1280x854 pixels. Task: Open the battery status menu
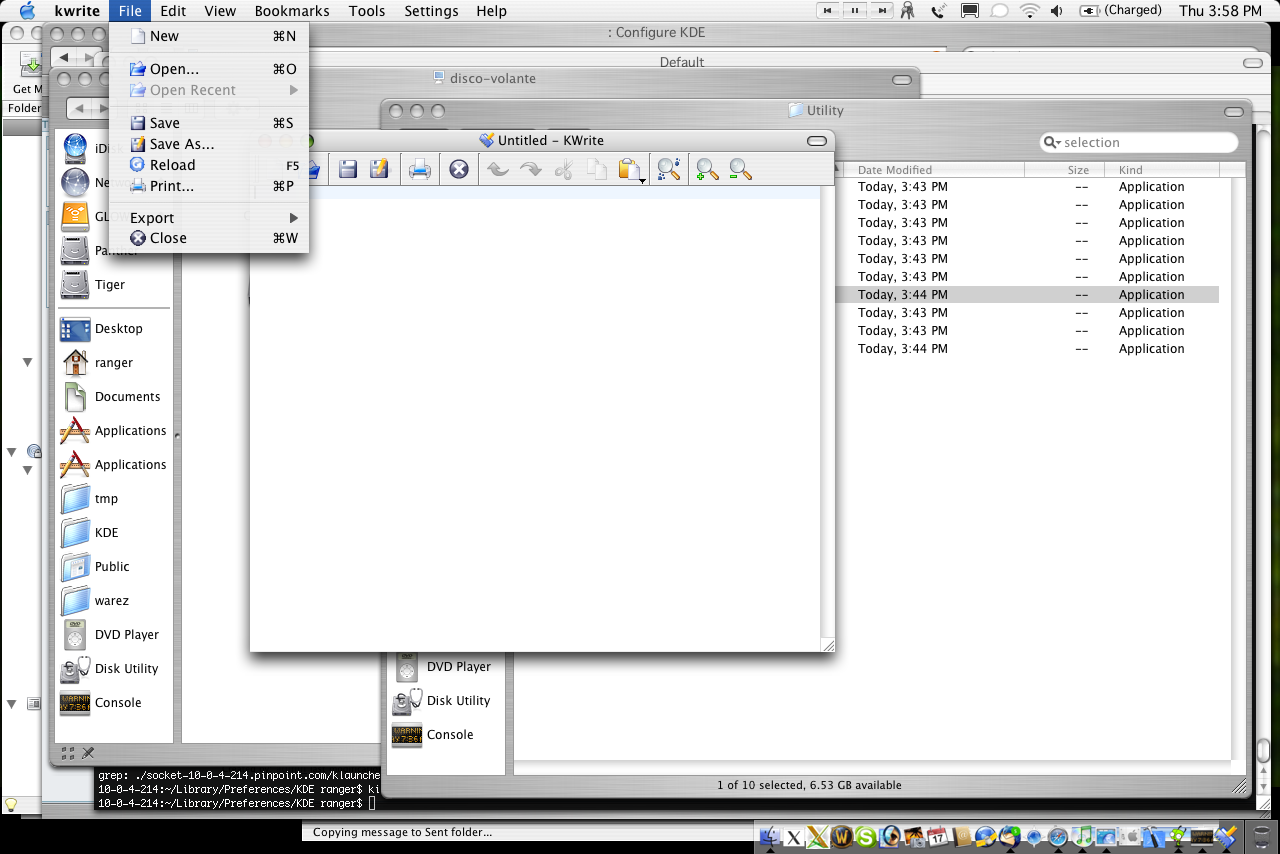click(1121, 11)
